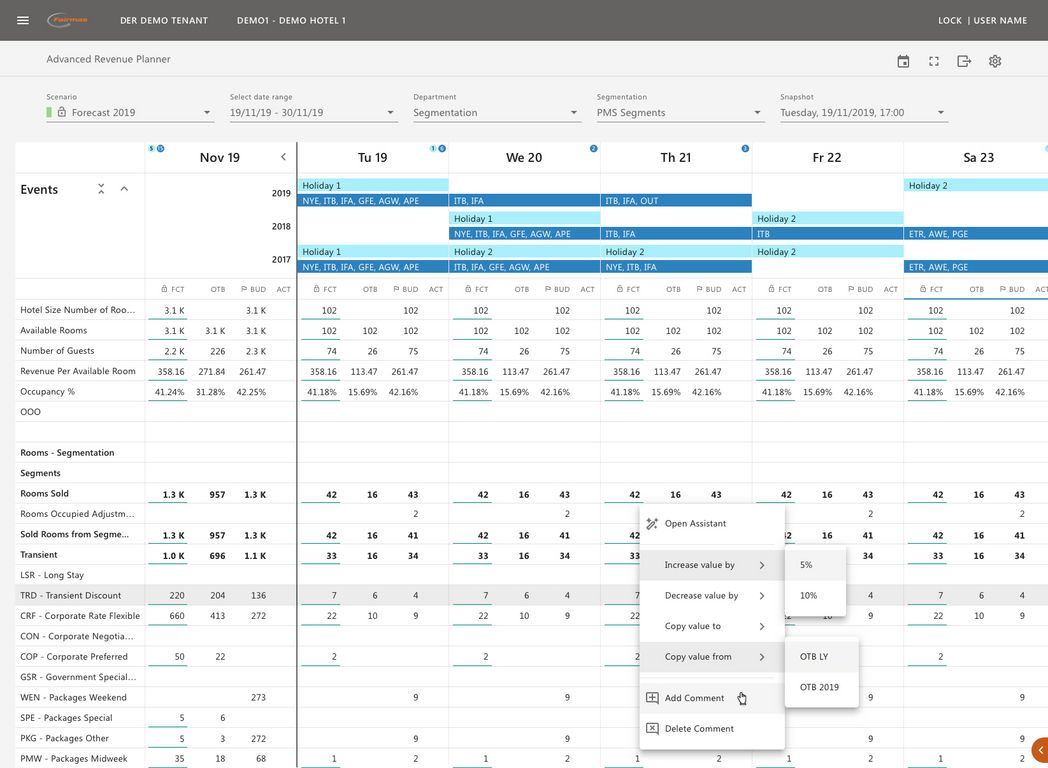Collapse Nov 19 column with the left arrow

283,157
